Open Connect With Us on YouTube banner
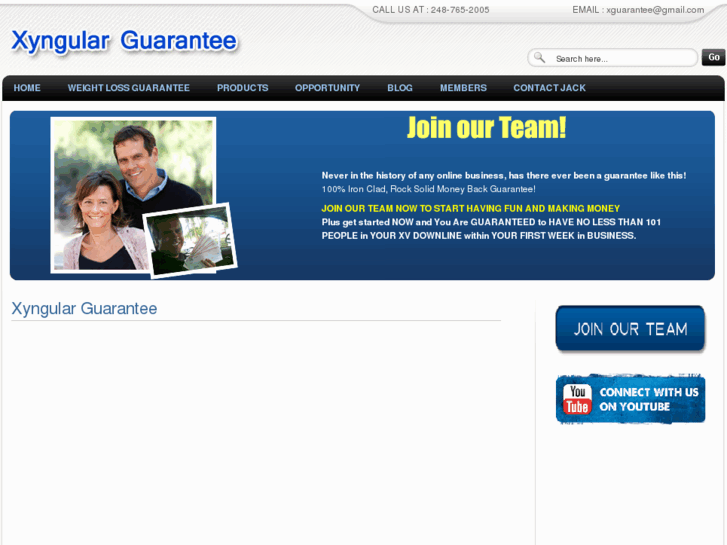 tap(630, 399)
